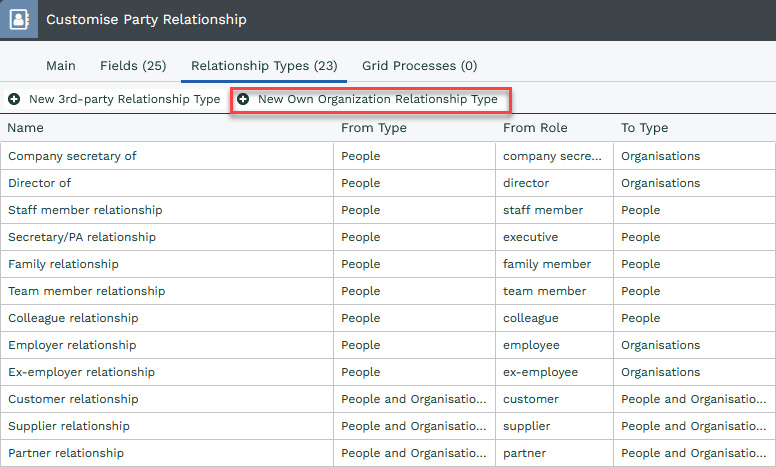Select the Customer relationship row
This screenshot has width=776, height=467.
[73, 399]
